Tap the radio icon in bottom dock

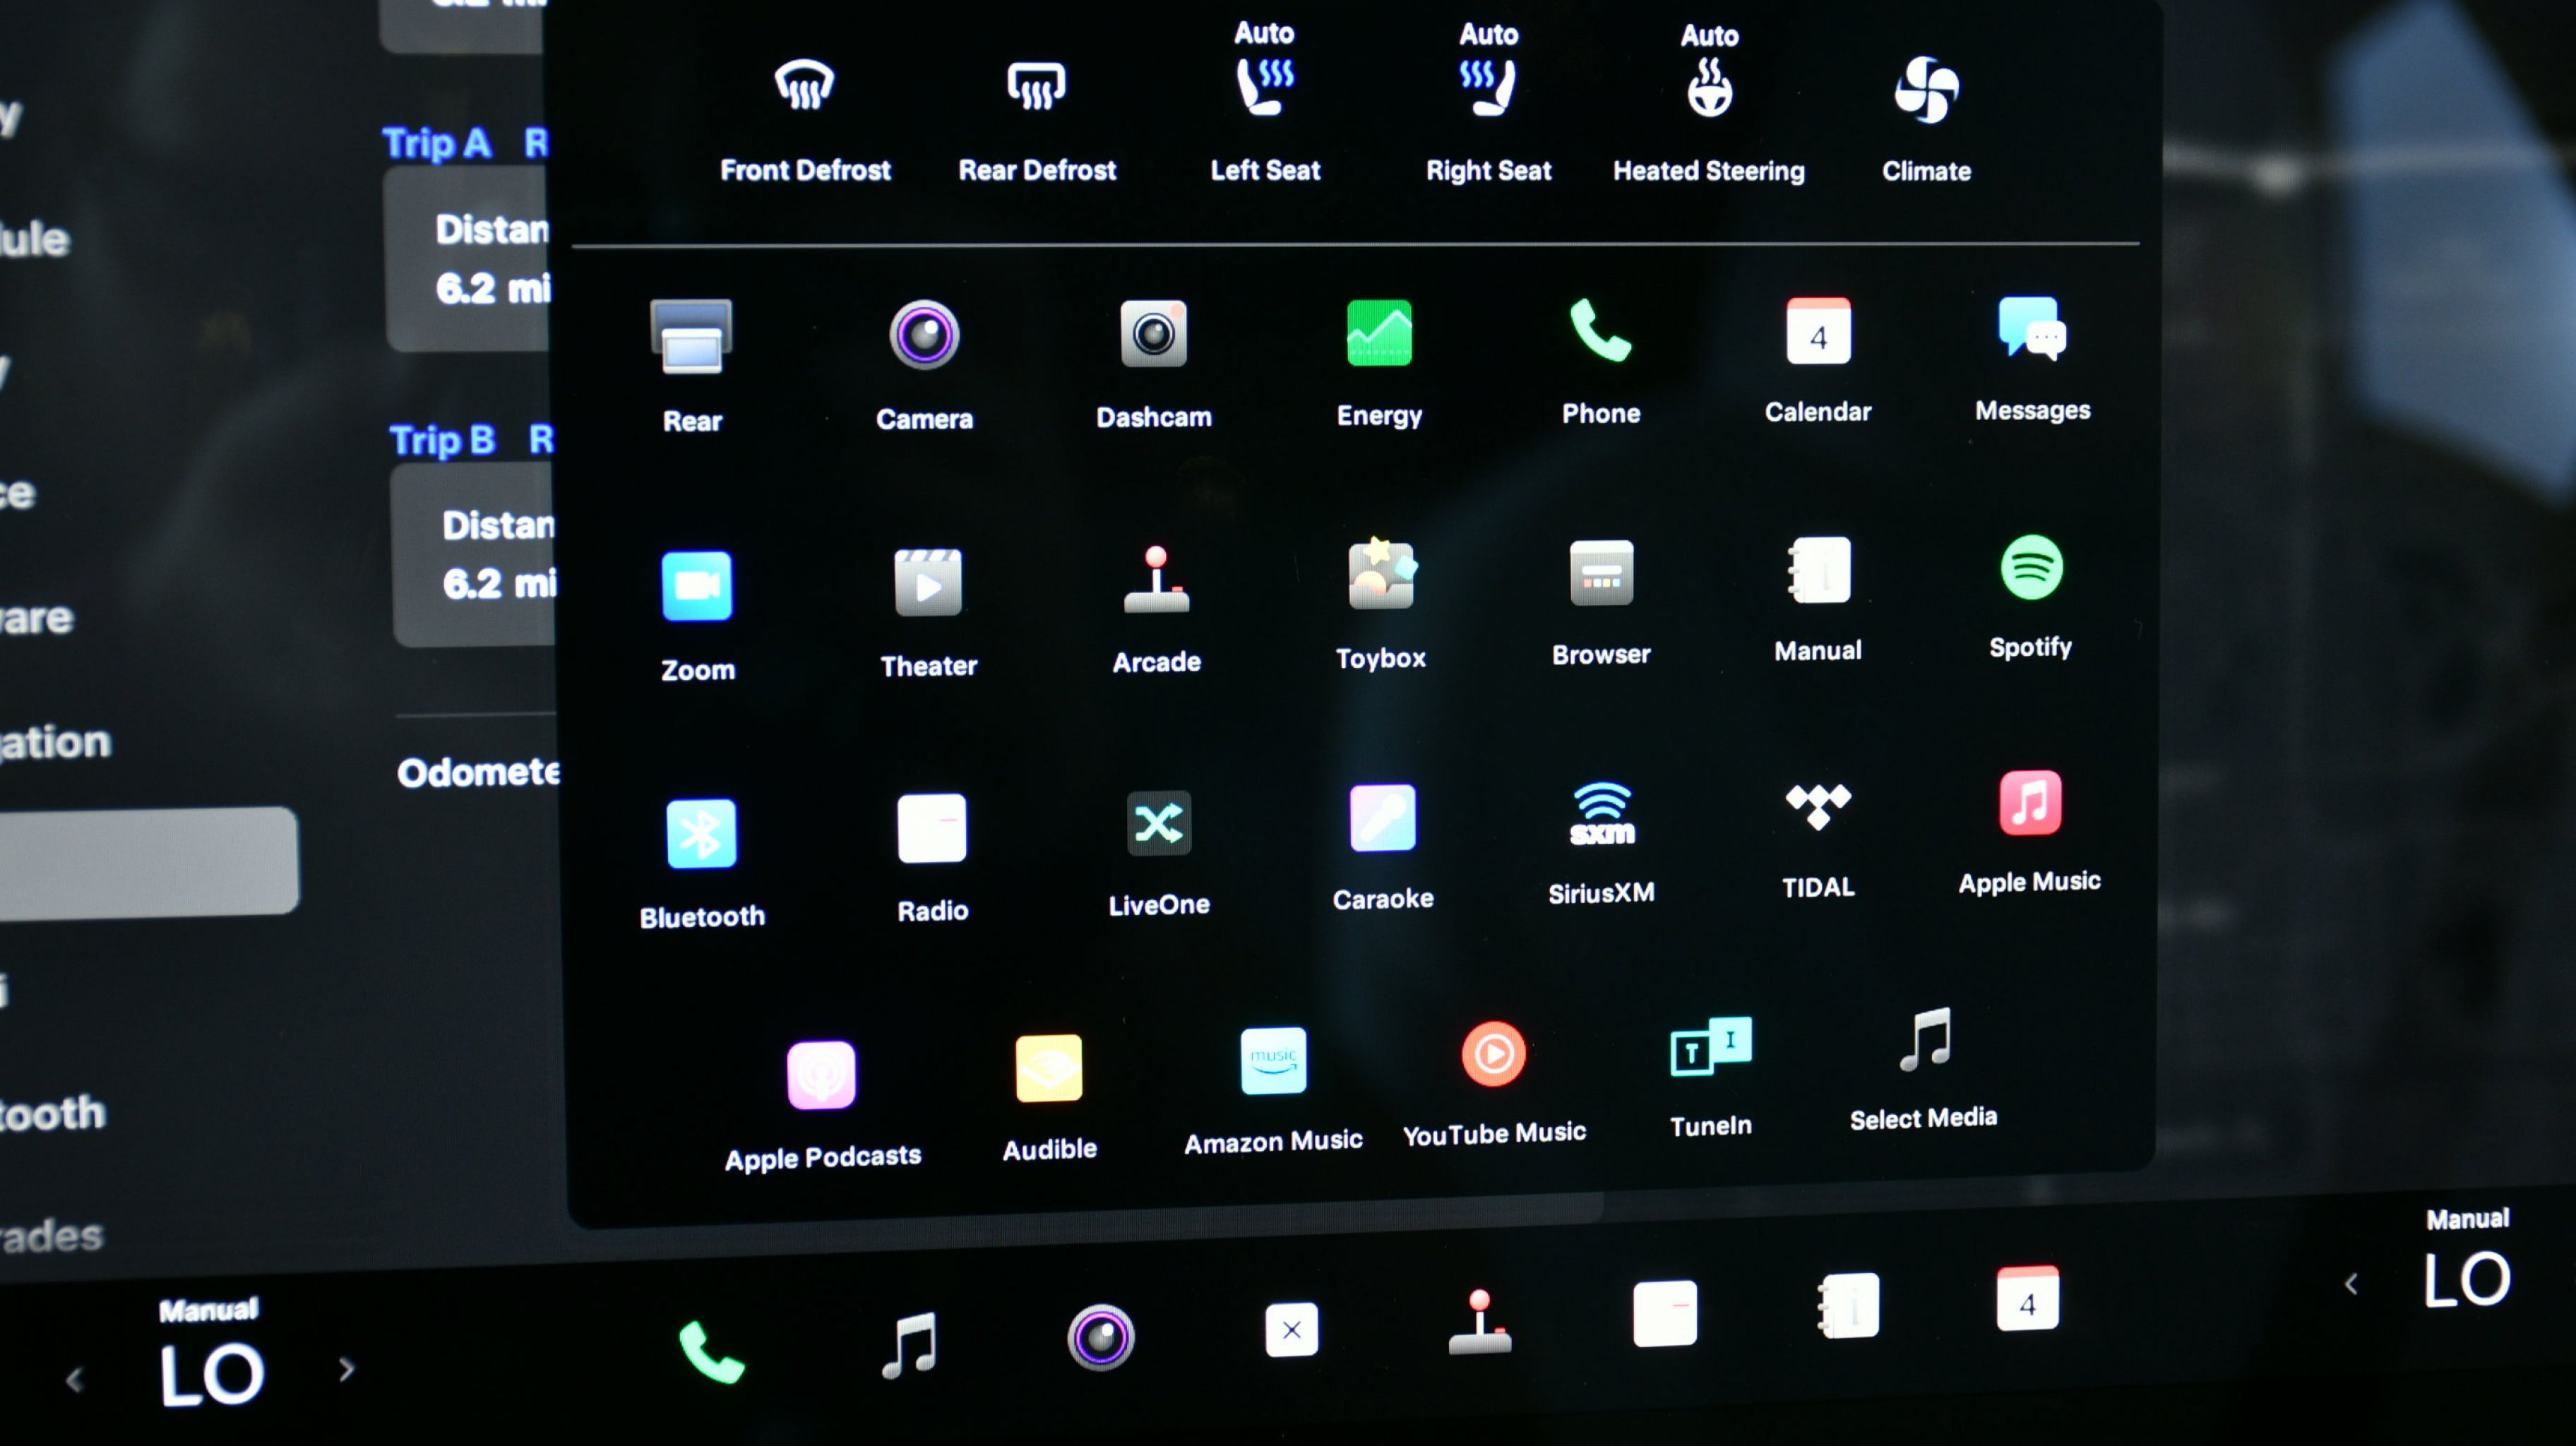(x=1665, y=1313)
